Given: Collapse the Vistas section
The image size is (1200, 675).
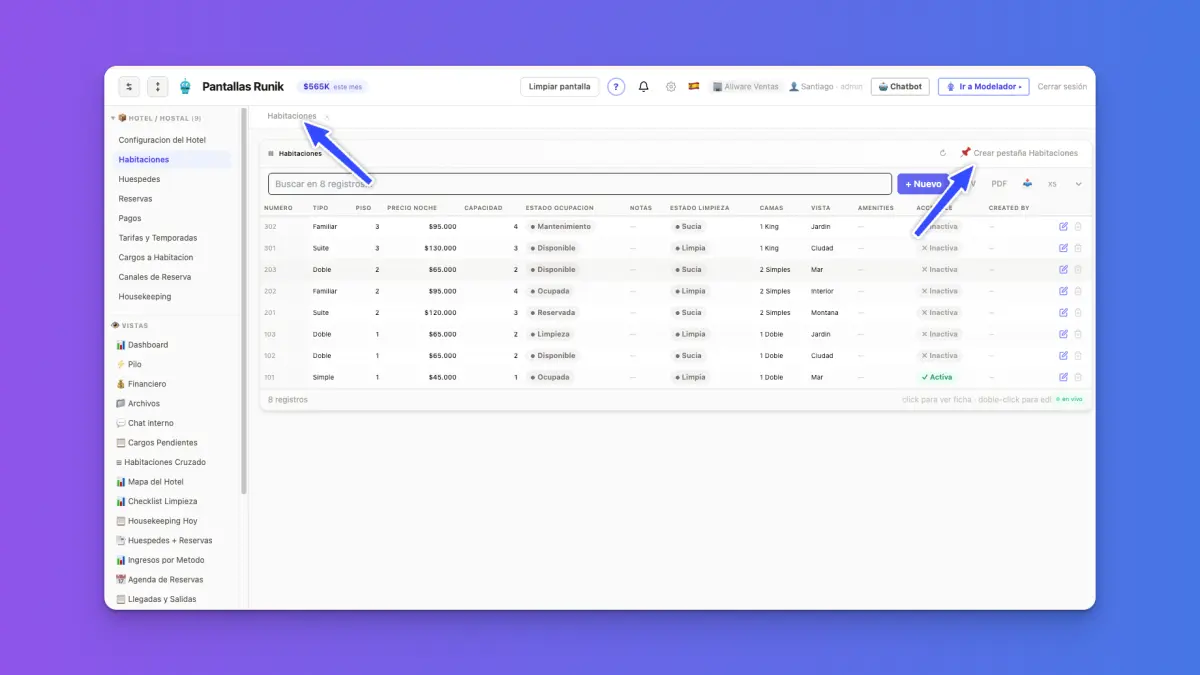Looking at the screenshot, I should pyautogui.click(x=130, y=325).
